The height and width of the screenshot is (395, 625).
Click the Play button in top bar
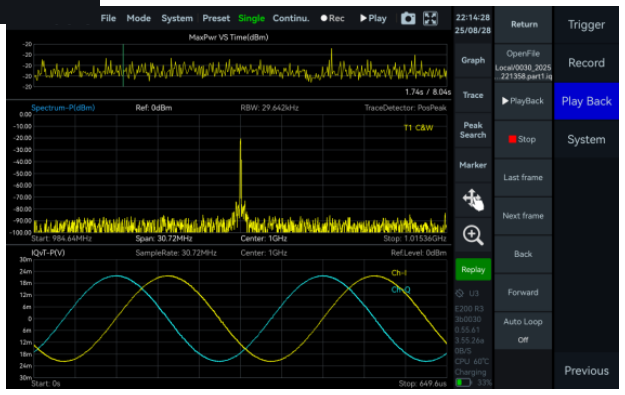373,18
